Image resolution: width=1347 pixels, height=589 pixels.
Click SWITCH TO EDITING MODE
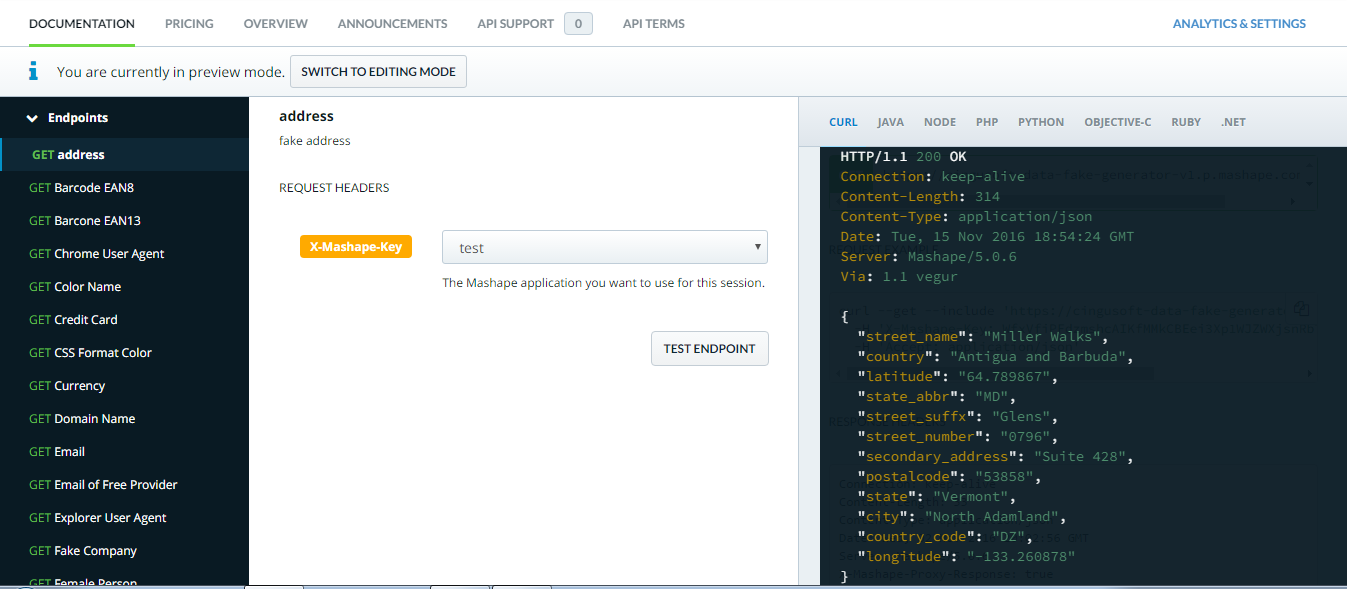(x=378, y=71)
